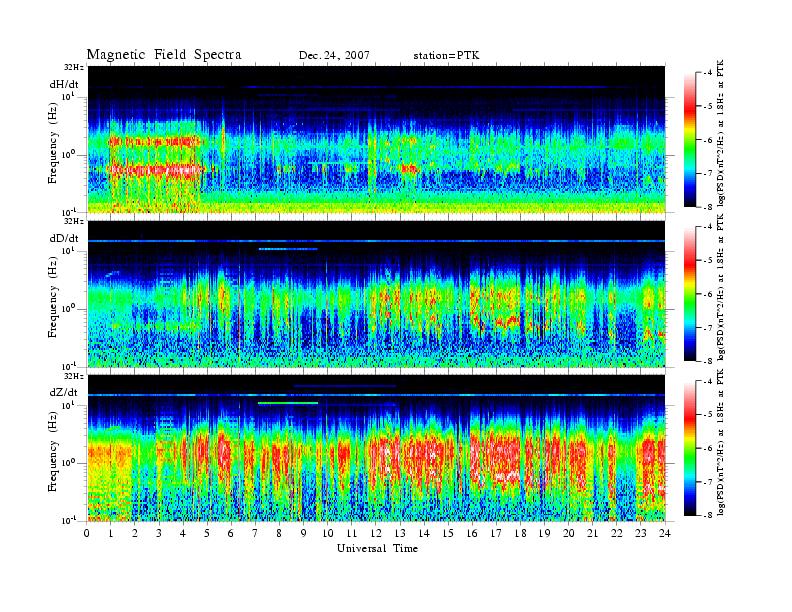
Task: Click the dD/dt spectrogram plot
Action: click(x=377, y=294)
